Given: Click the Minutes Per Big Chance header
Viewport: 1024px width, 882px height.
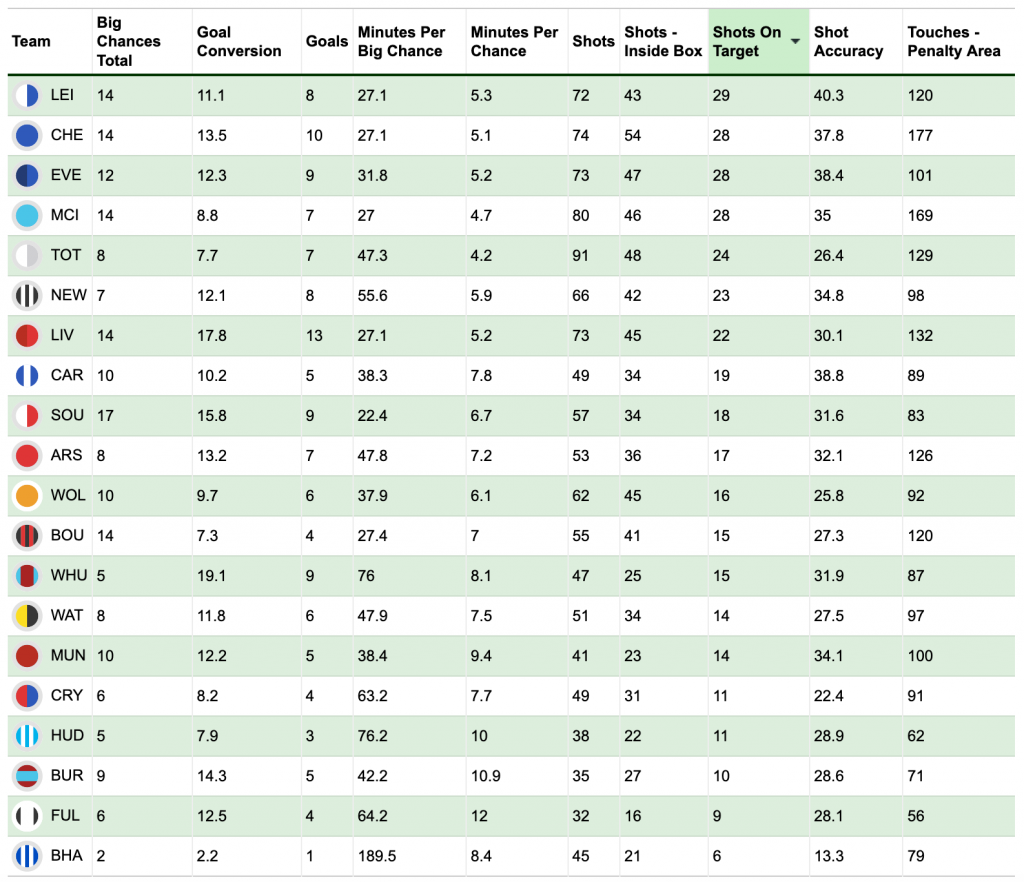Looking at the screenshot, I should [x=401, y=41].
